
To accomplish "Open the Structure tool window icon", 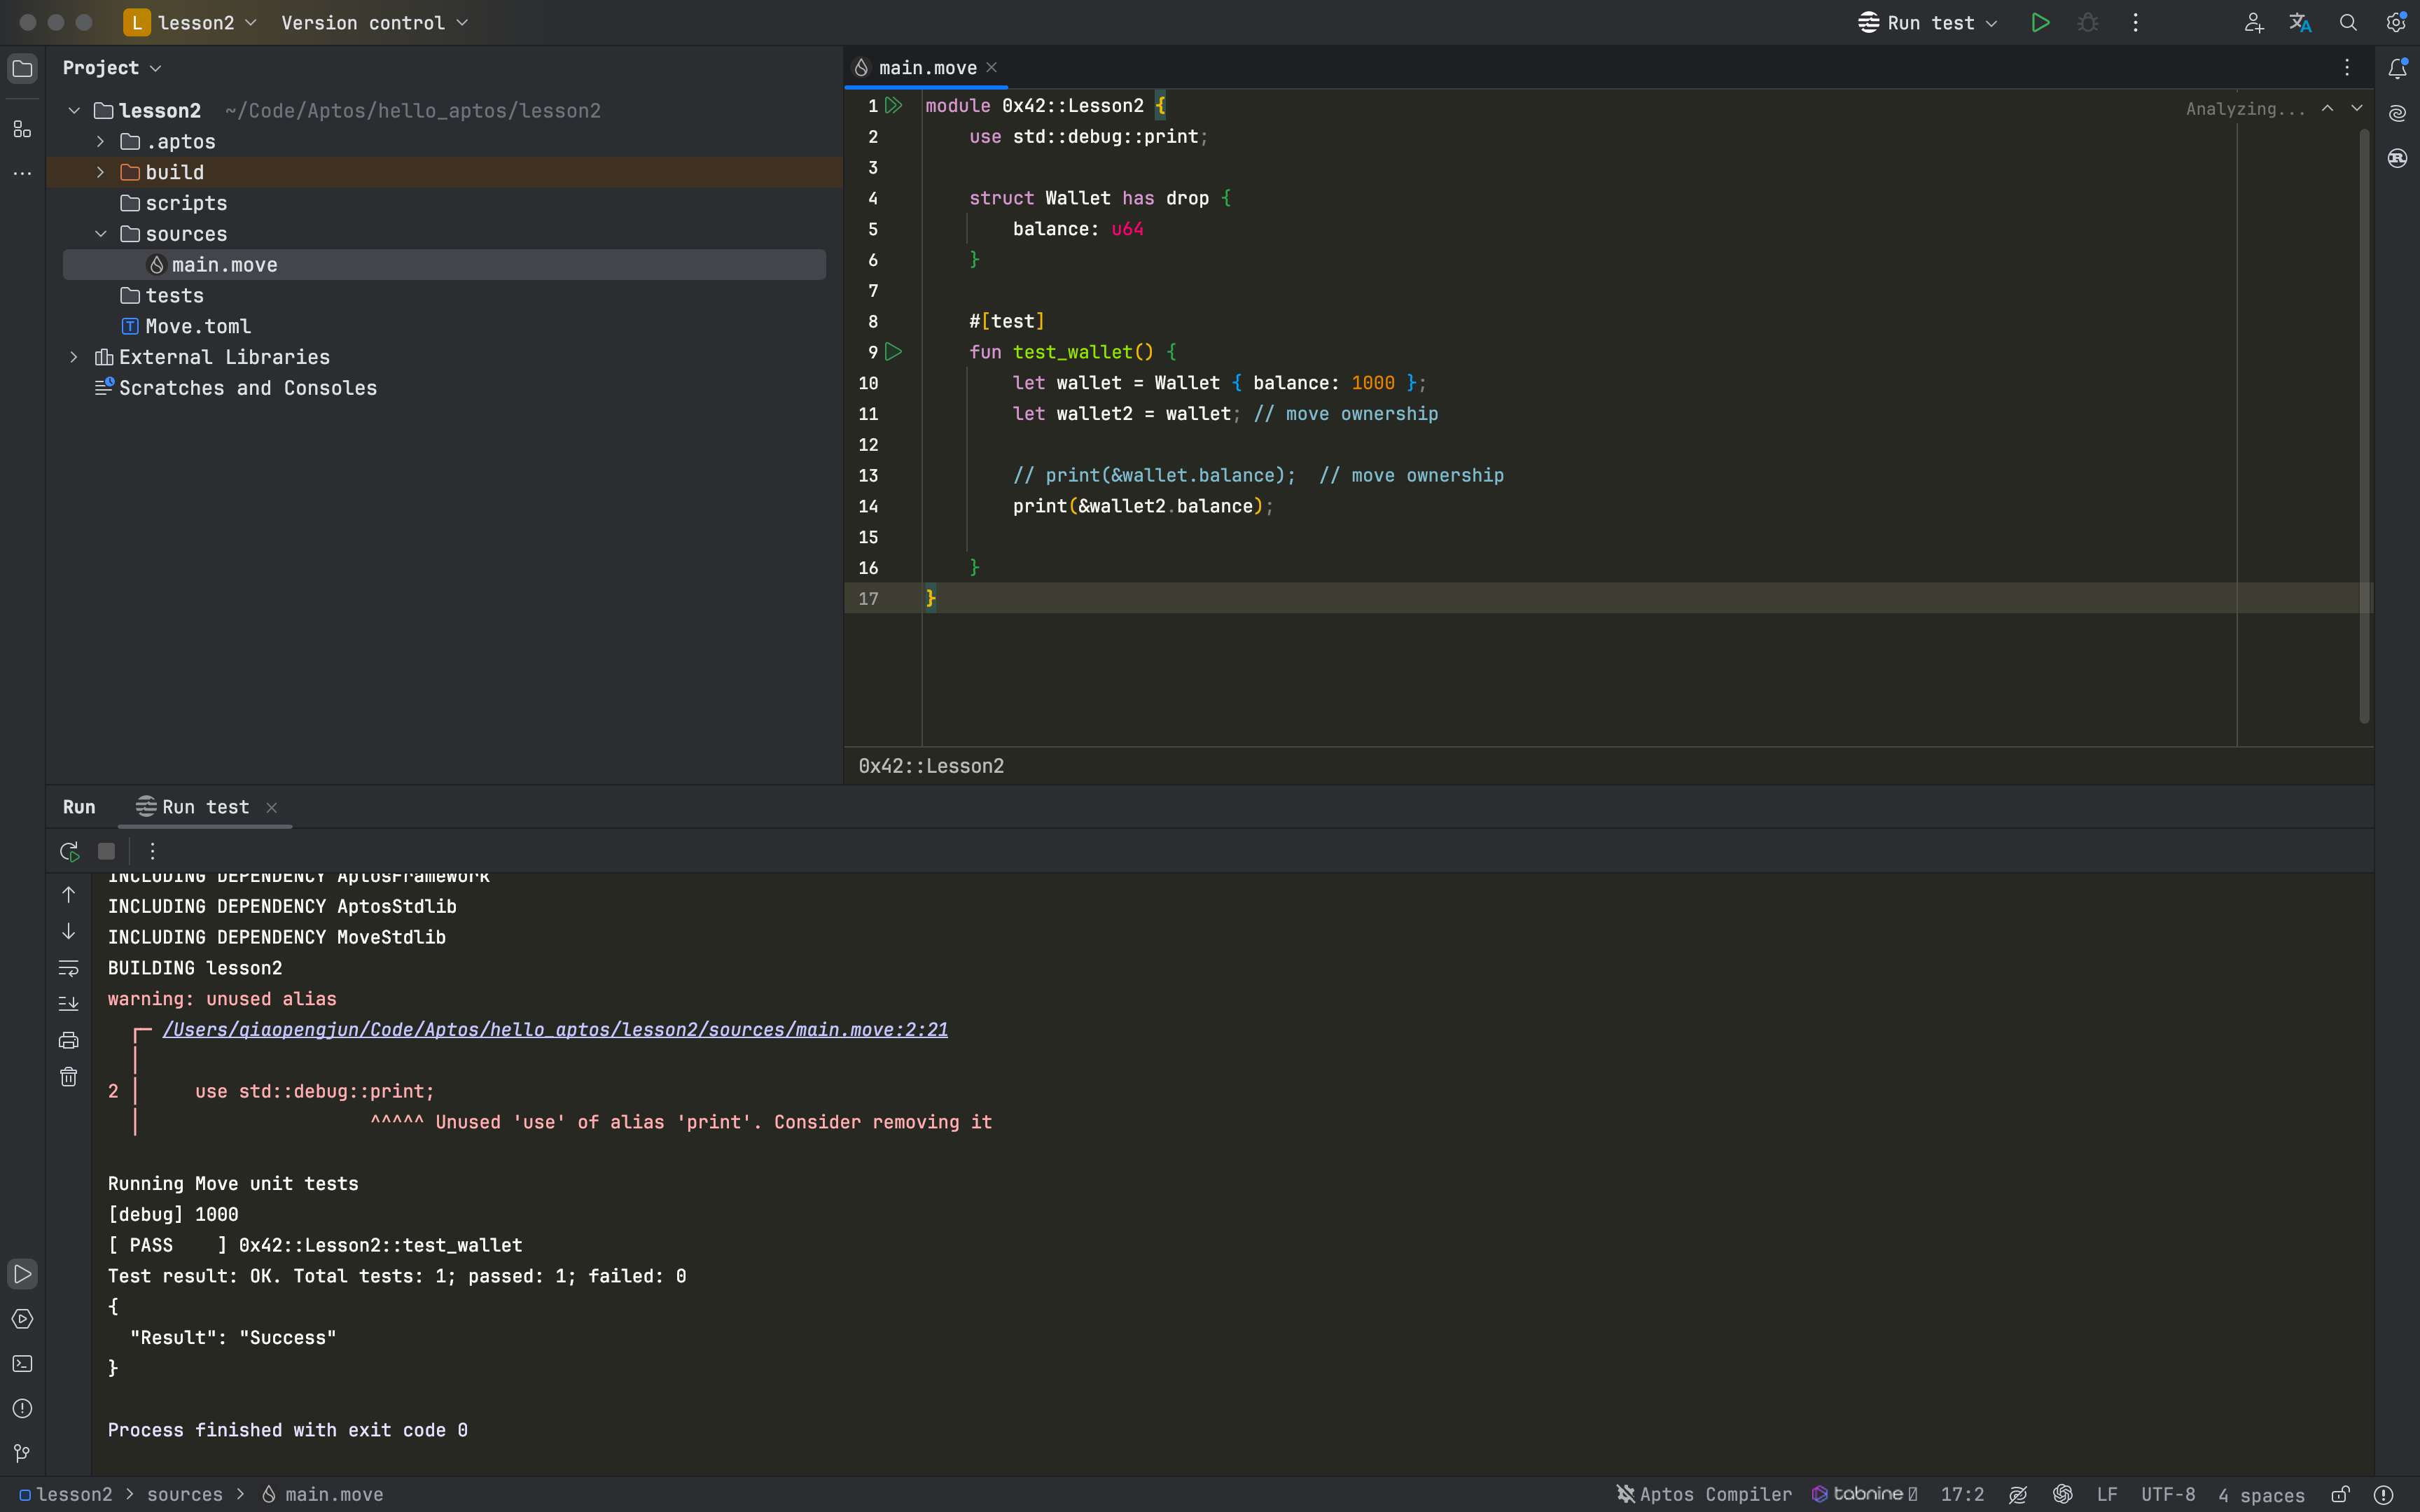I will [22, 129].
